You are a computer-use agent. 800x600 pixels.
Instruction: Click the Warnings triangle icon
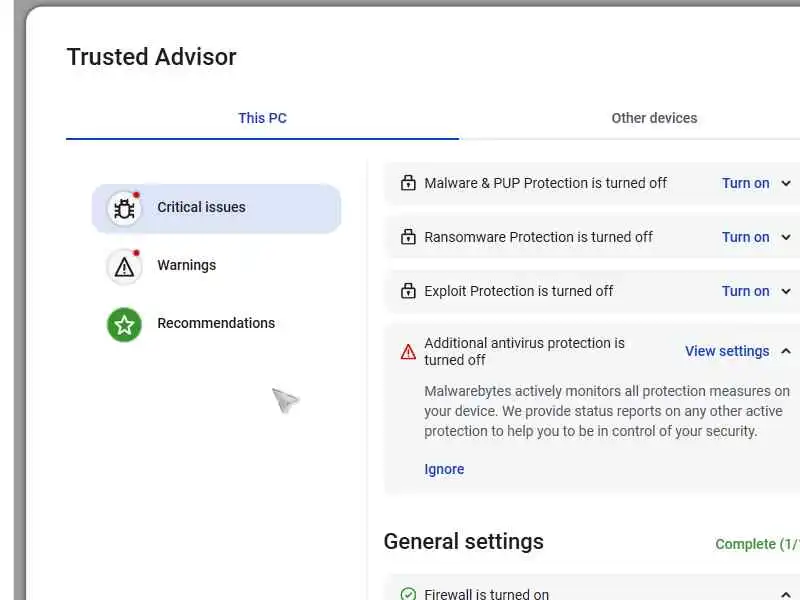pyautogui.click(x=124, y=266)
